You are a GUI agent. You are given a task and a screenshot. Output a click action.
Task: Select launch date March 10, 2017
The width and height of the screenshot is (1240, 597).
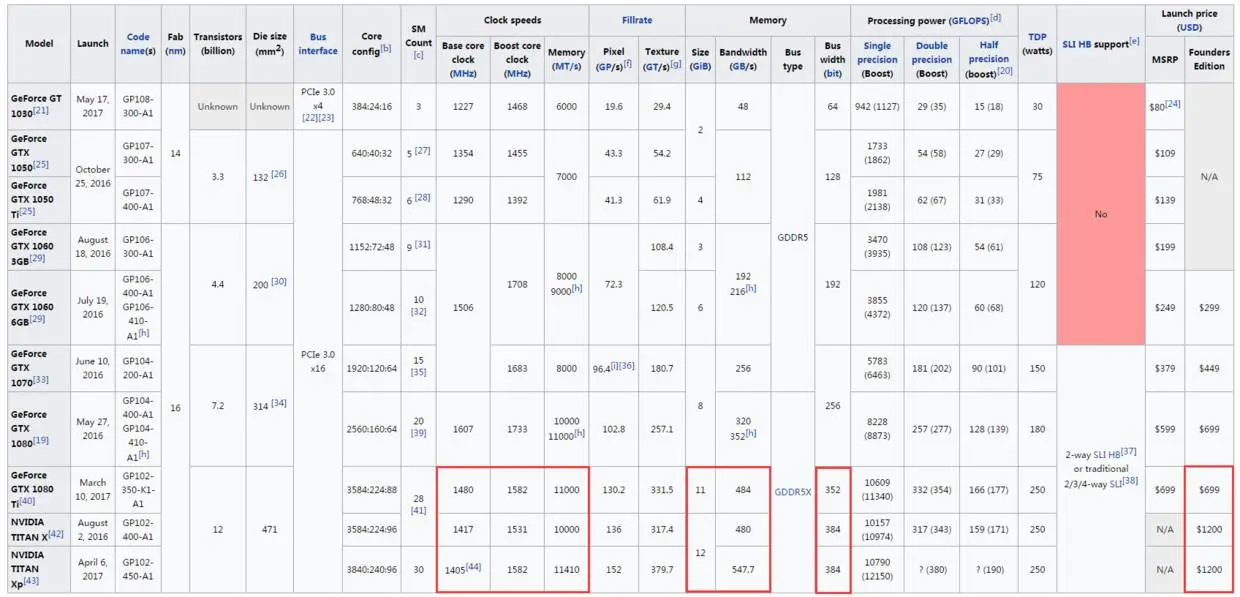(x=93, y=490)
